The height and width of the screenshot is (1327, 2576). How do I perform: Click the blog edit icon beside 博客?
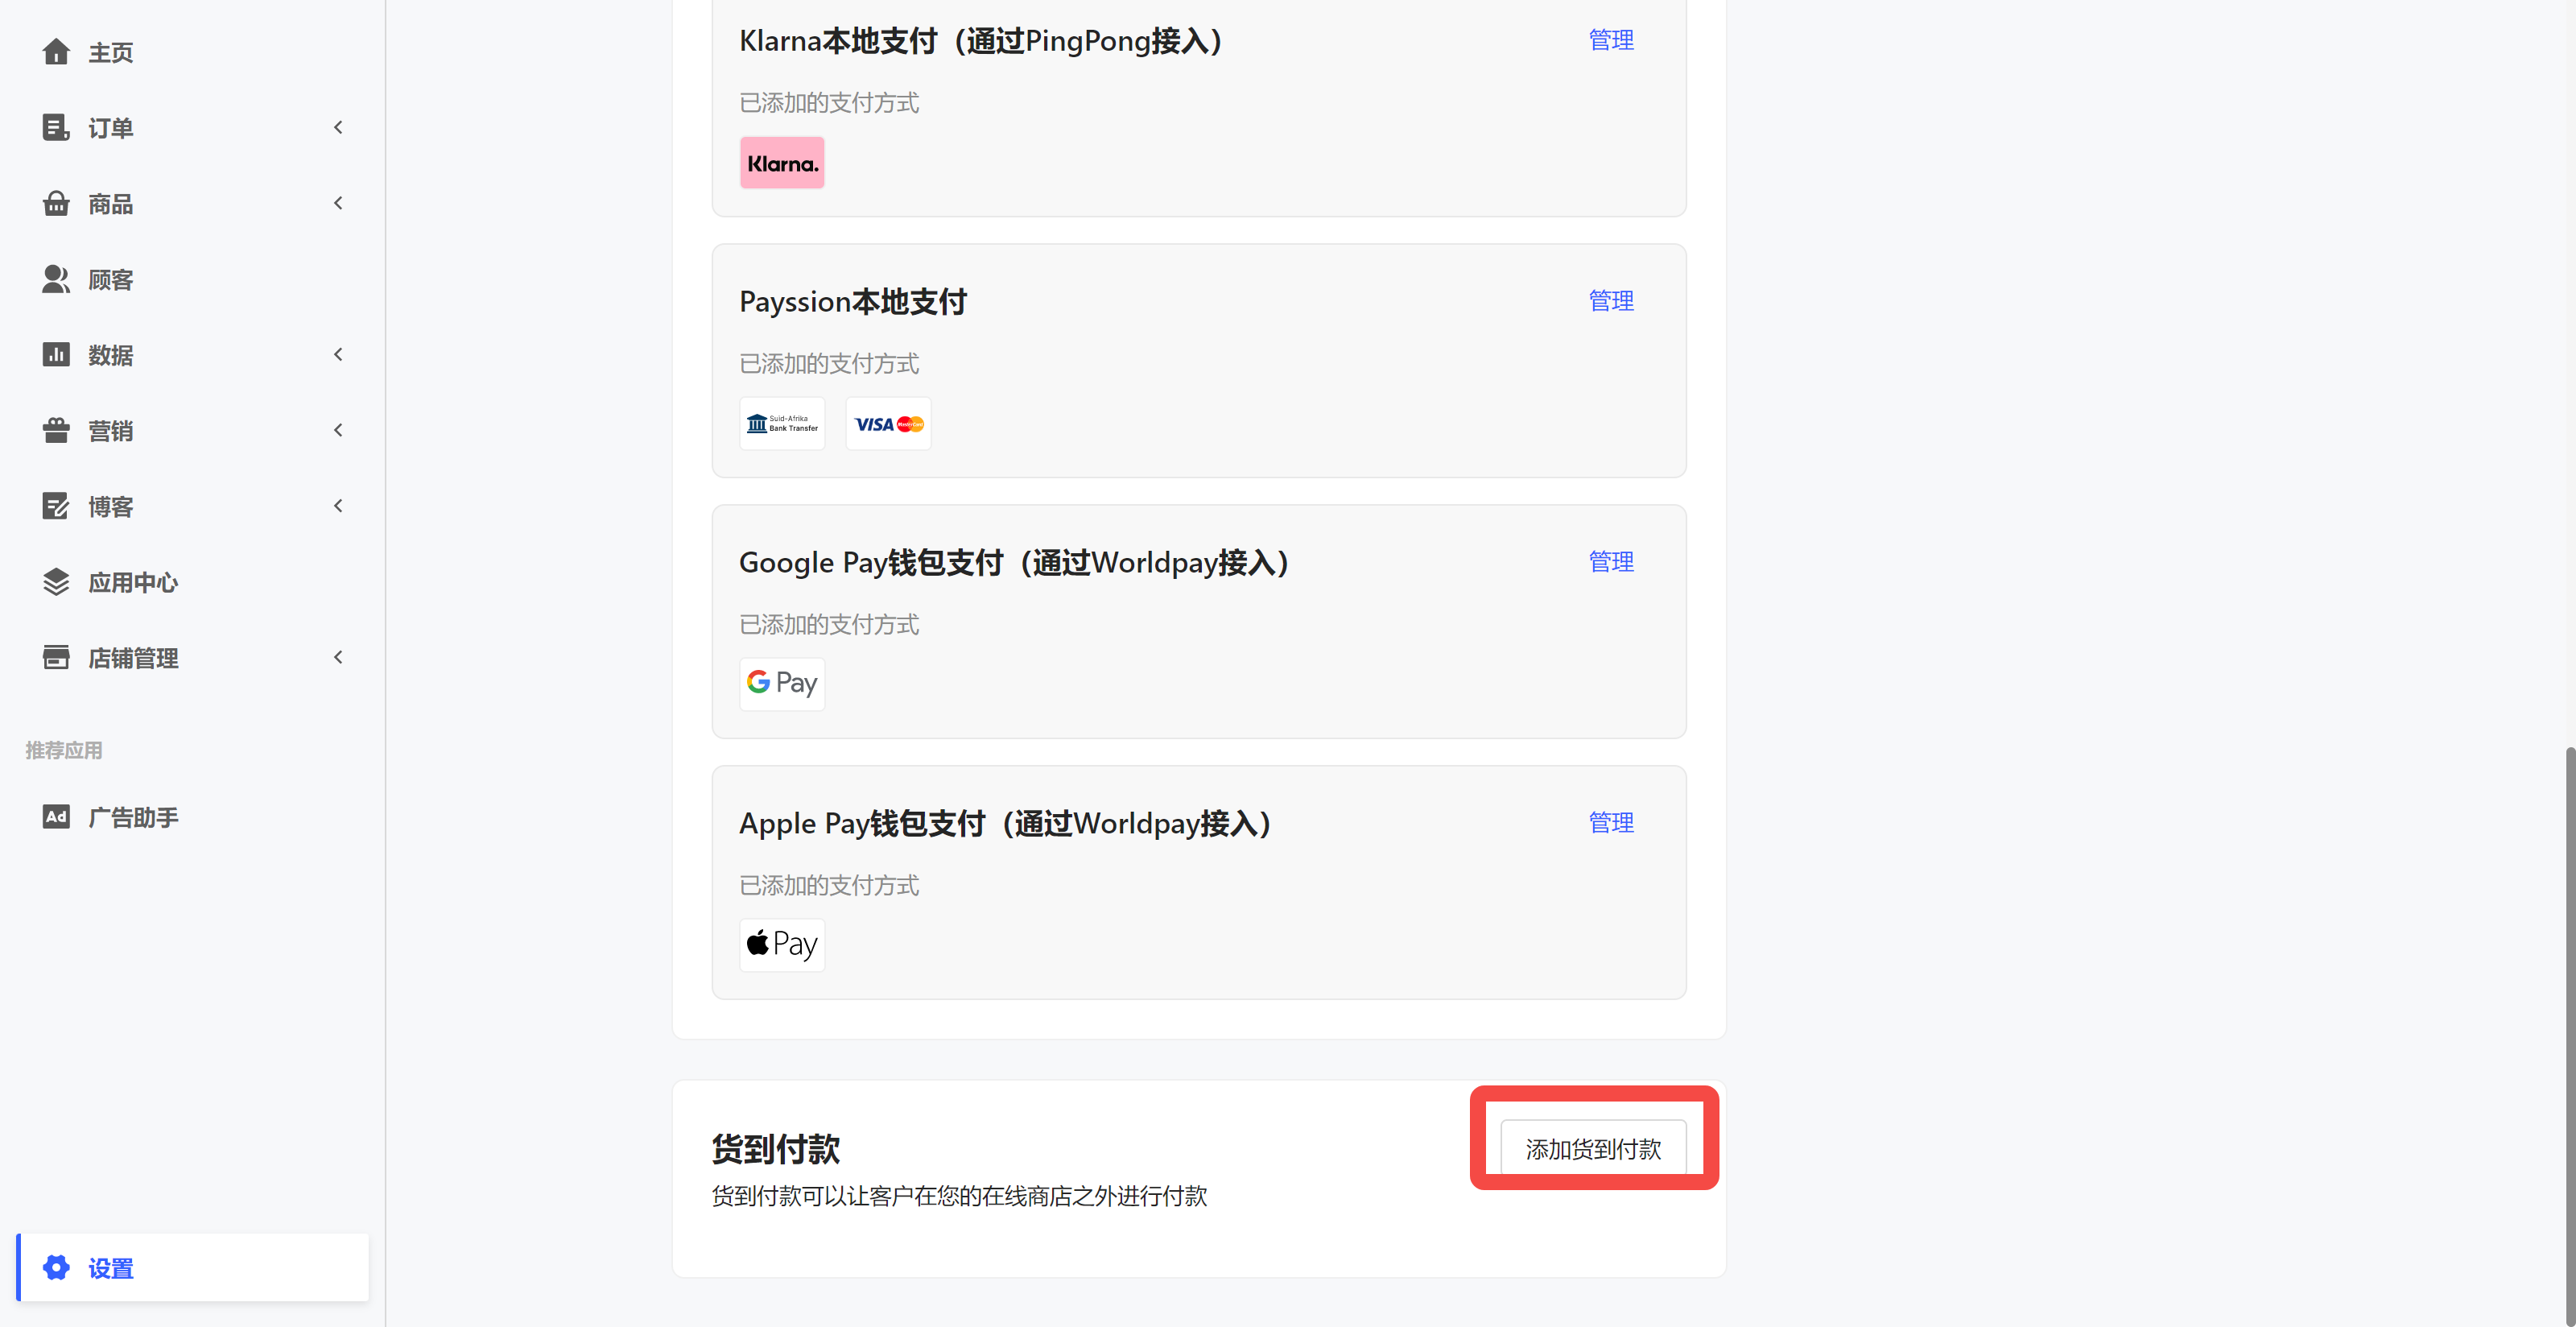56,507
